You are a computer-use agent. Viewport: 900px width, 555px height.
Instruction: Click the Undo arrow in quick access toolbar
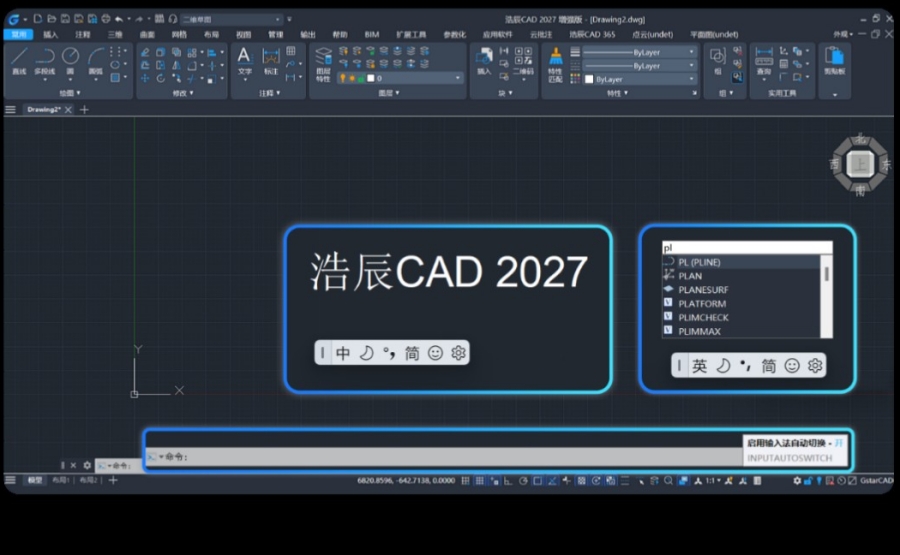(119, 19)
